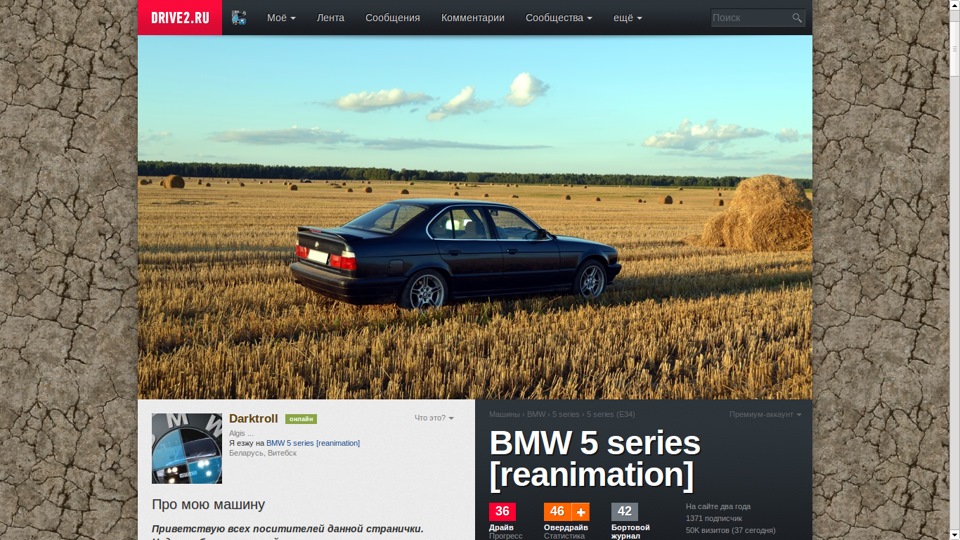Click the Статистика label under Овердрайв
The image size is (960, 540).
coord(564,536)
